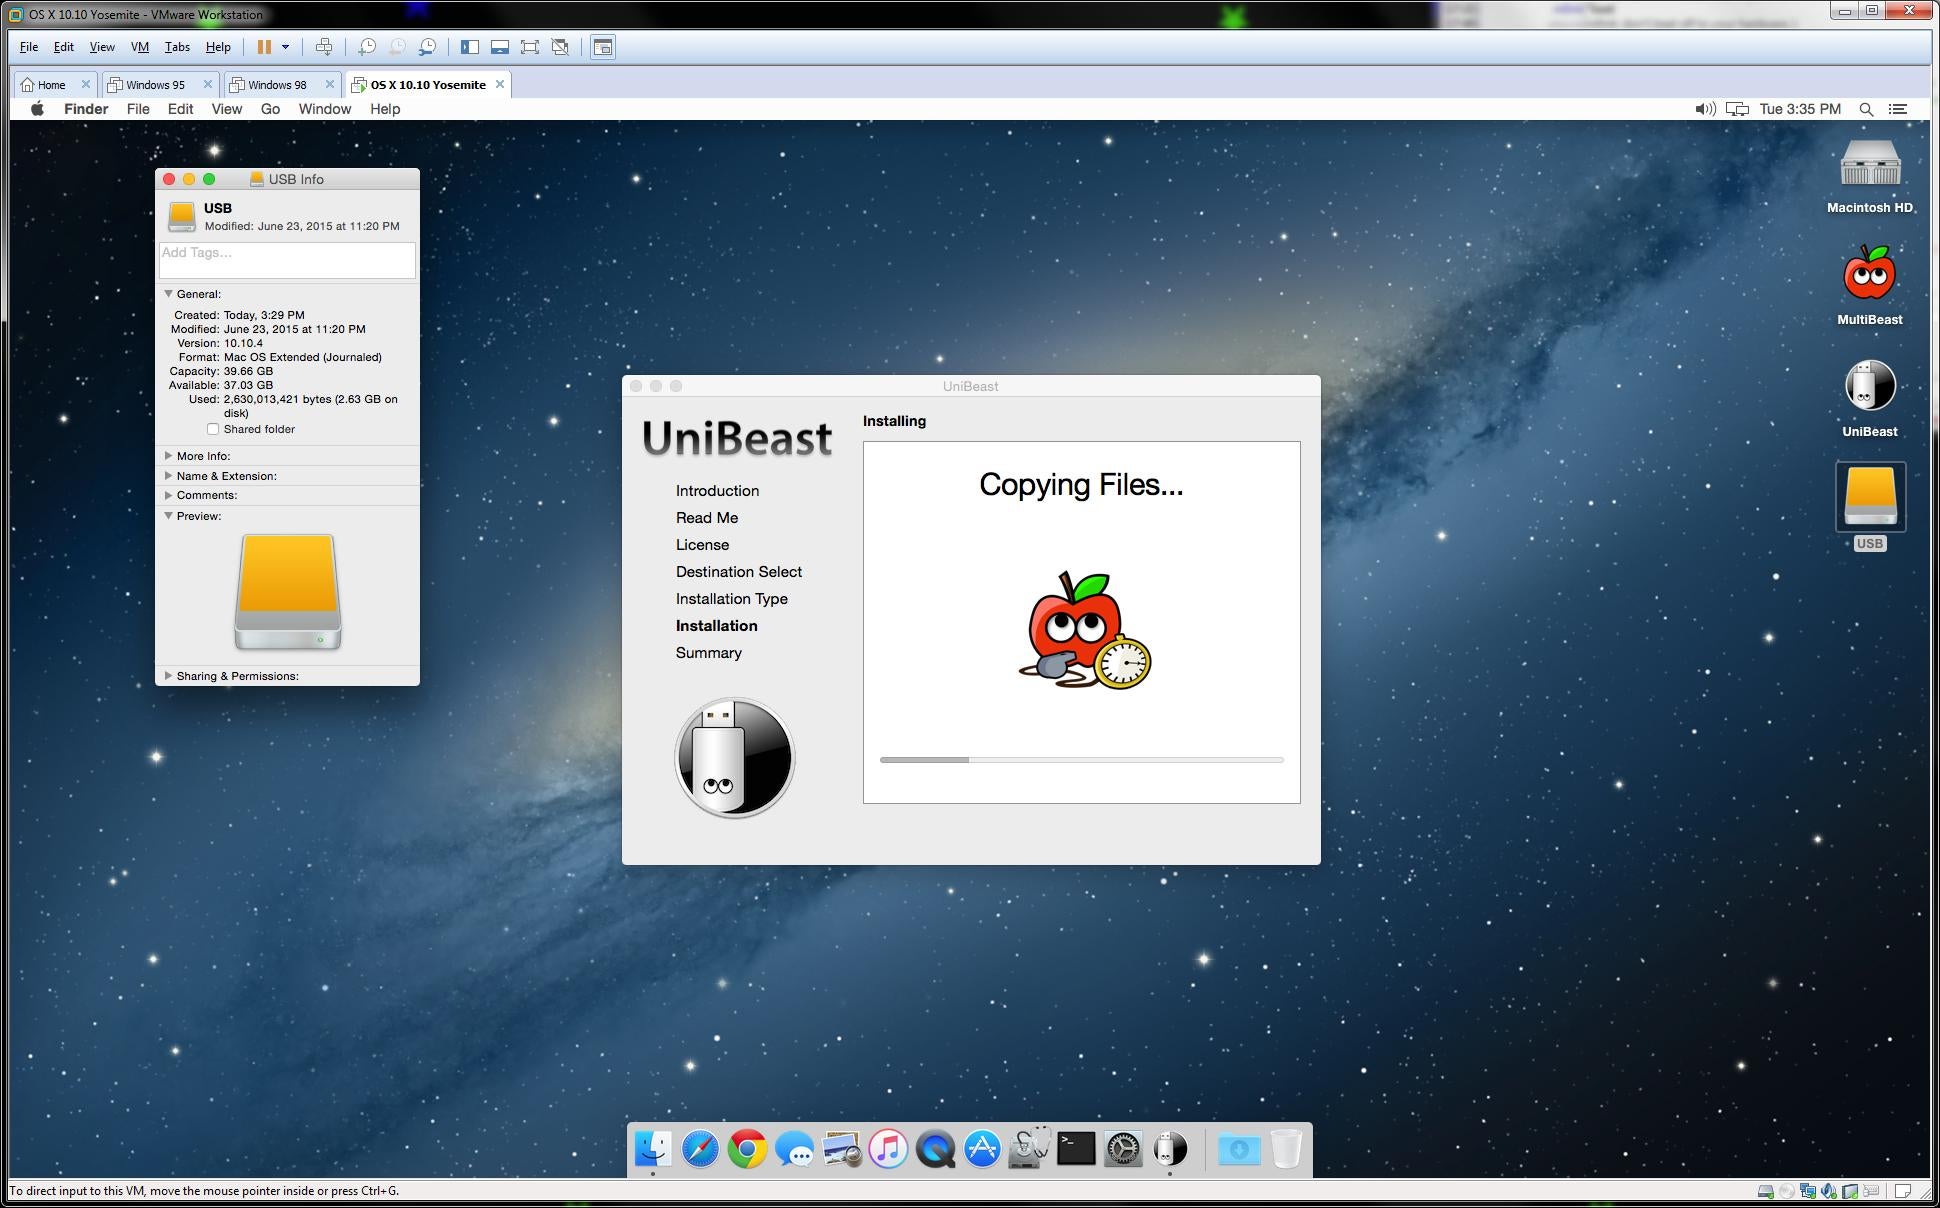Viewport: 1940px width, 1208px height.
Task: Expand Sharing & Permissions section
Action: tap(168, 676)
